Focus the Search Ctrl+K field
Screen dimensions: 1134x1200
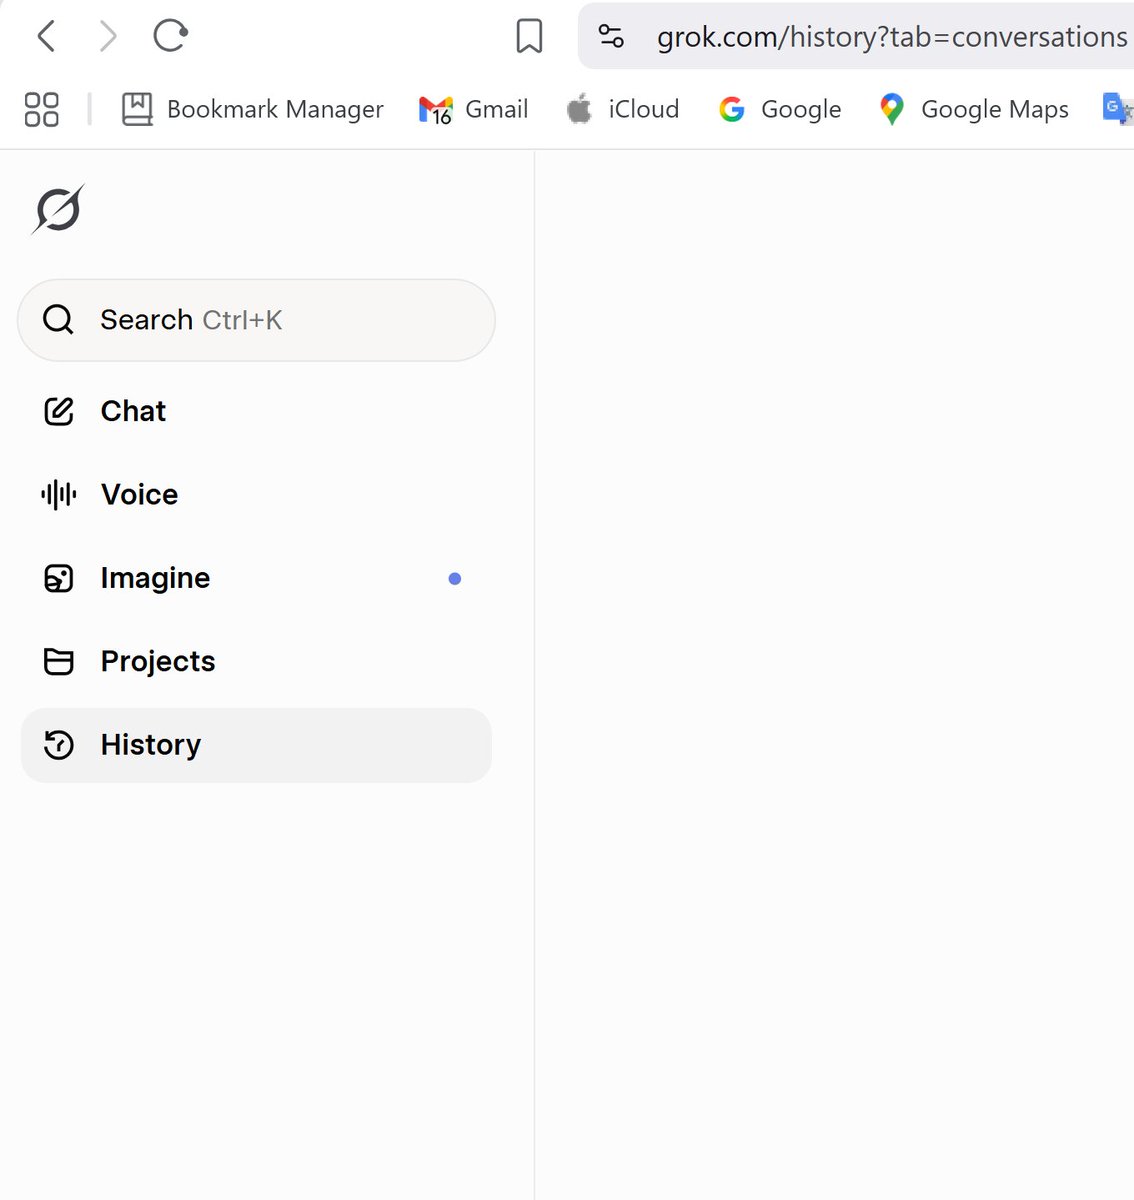click(256, 320)
